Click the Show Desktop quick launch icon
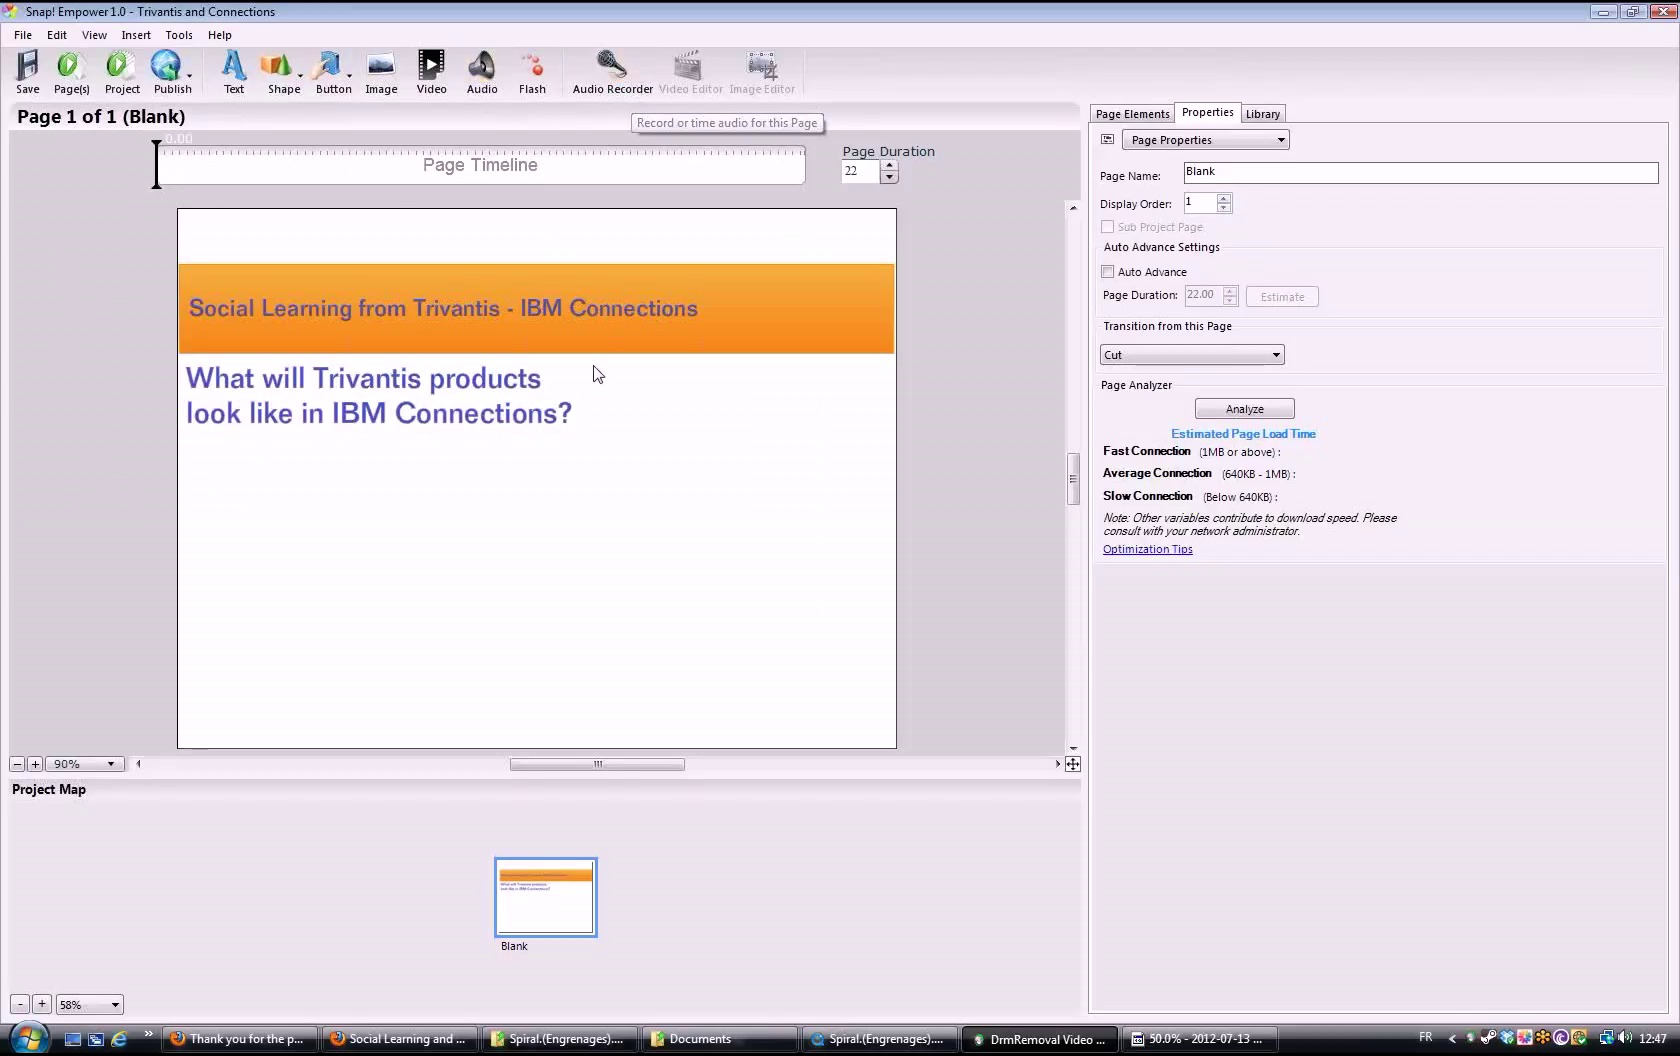1680x1056 pixels. (x=72, y=1039)
